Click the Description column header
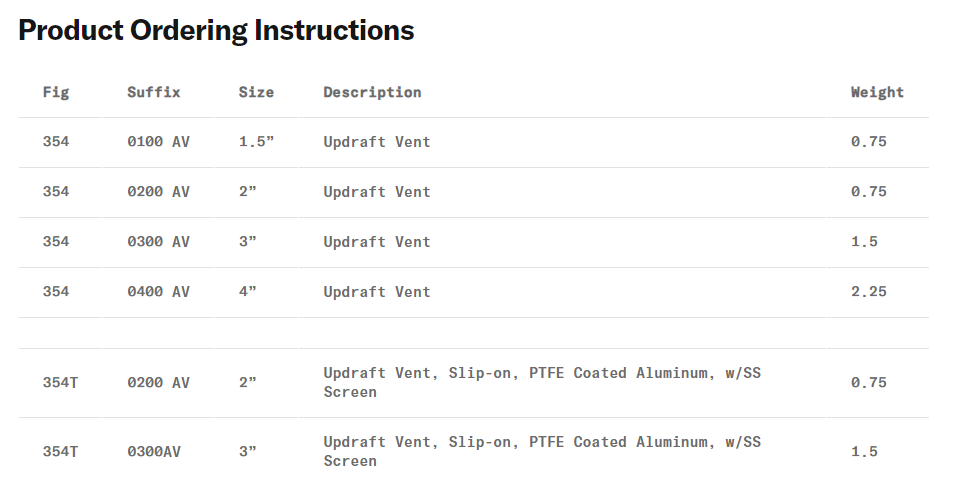Image resolution: width=960 pixels, height=479 pixels. (372, 92)
